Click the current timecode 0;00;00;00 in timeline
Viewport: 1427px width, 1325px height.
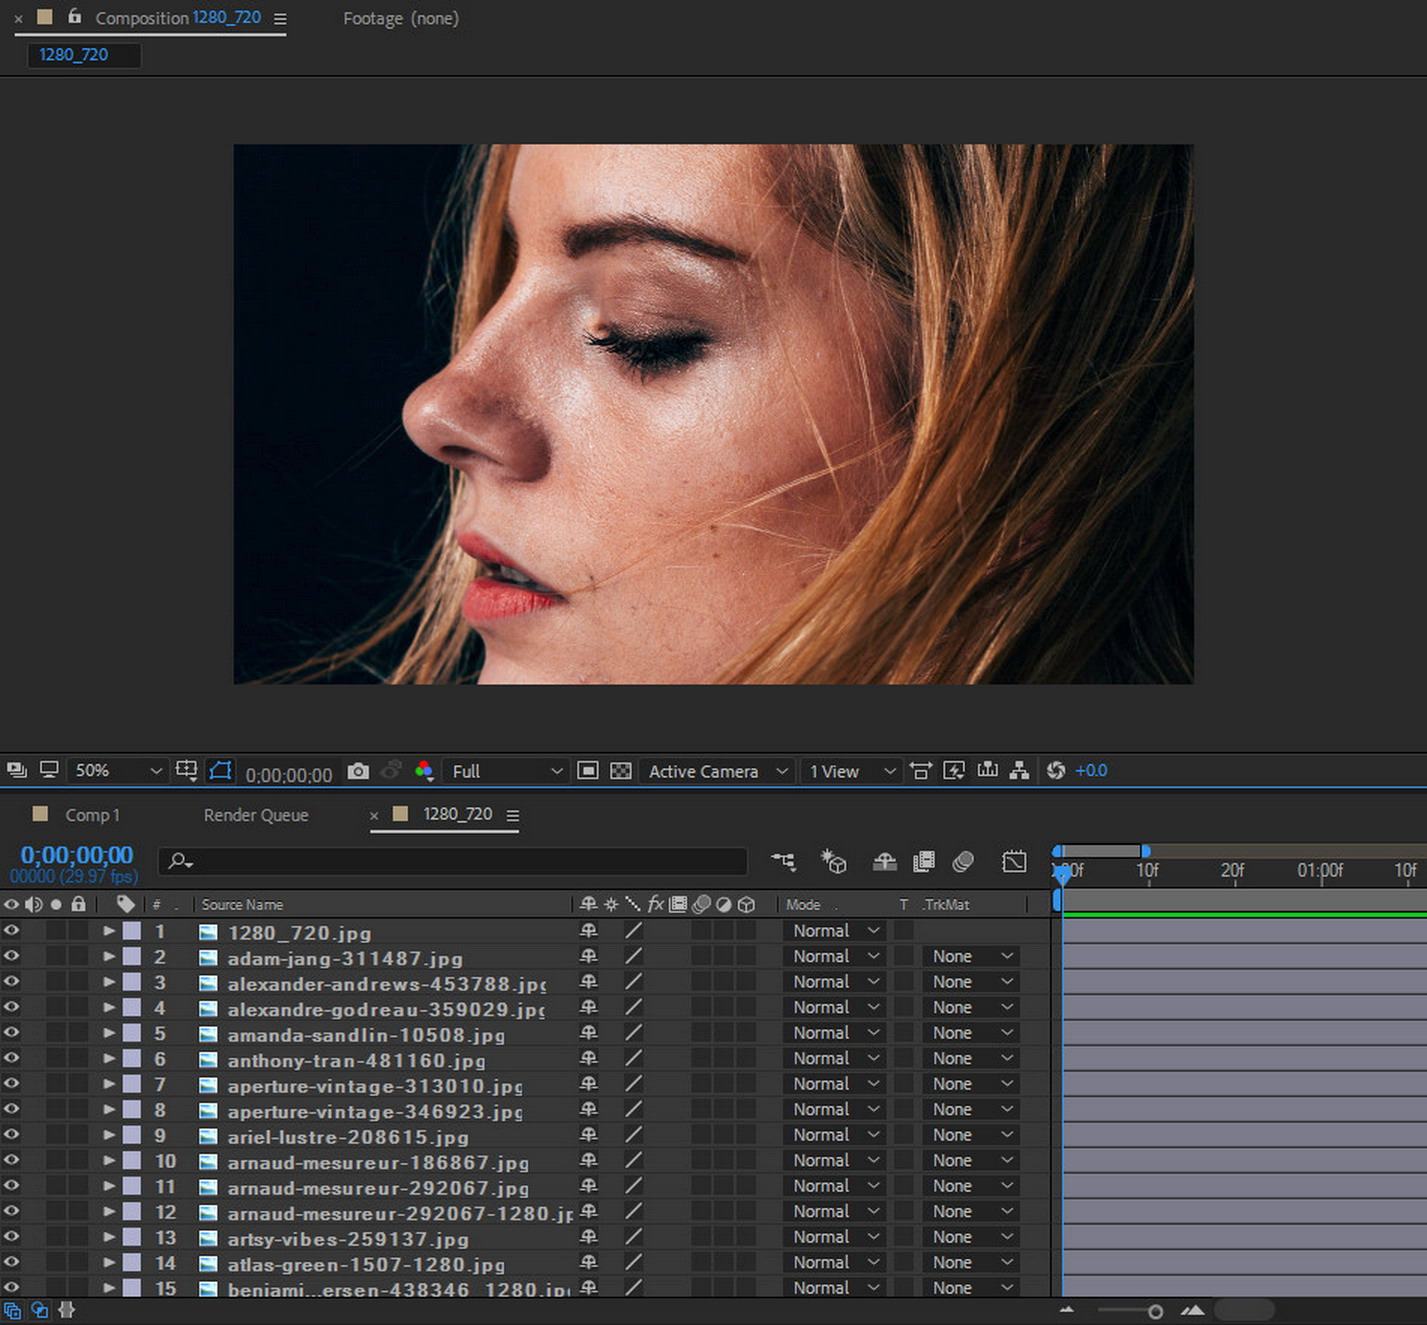point(77,855)
